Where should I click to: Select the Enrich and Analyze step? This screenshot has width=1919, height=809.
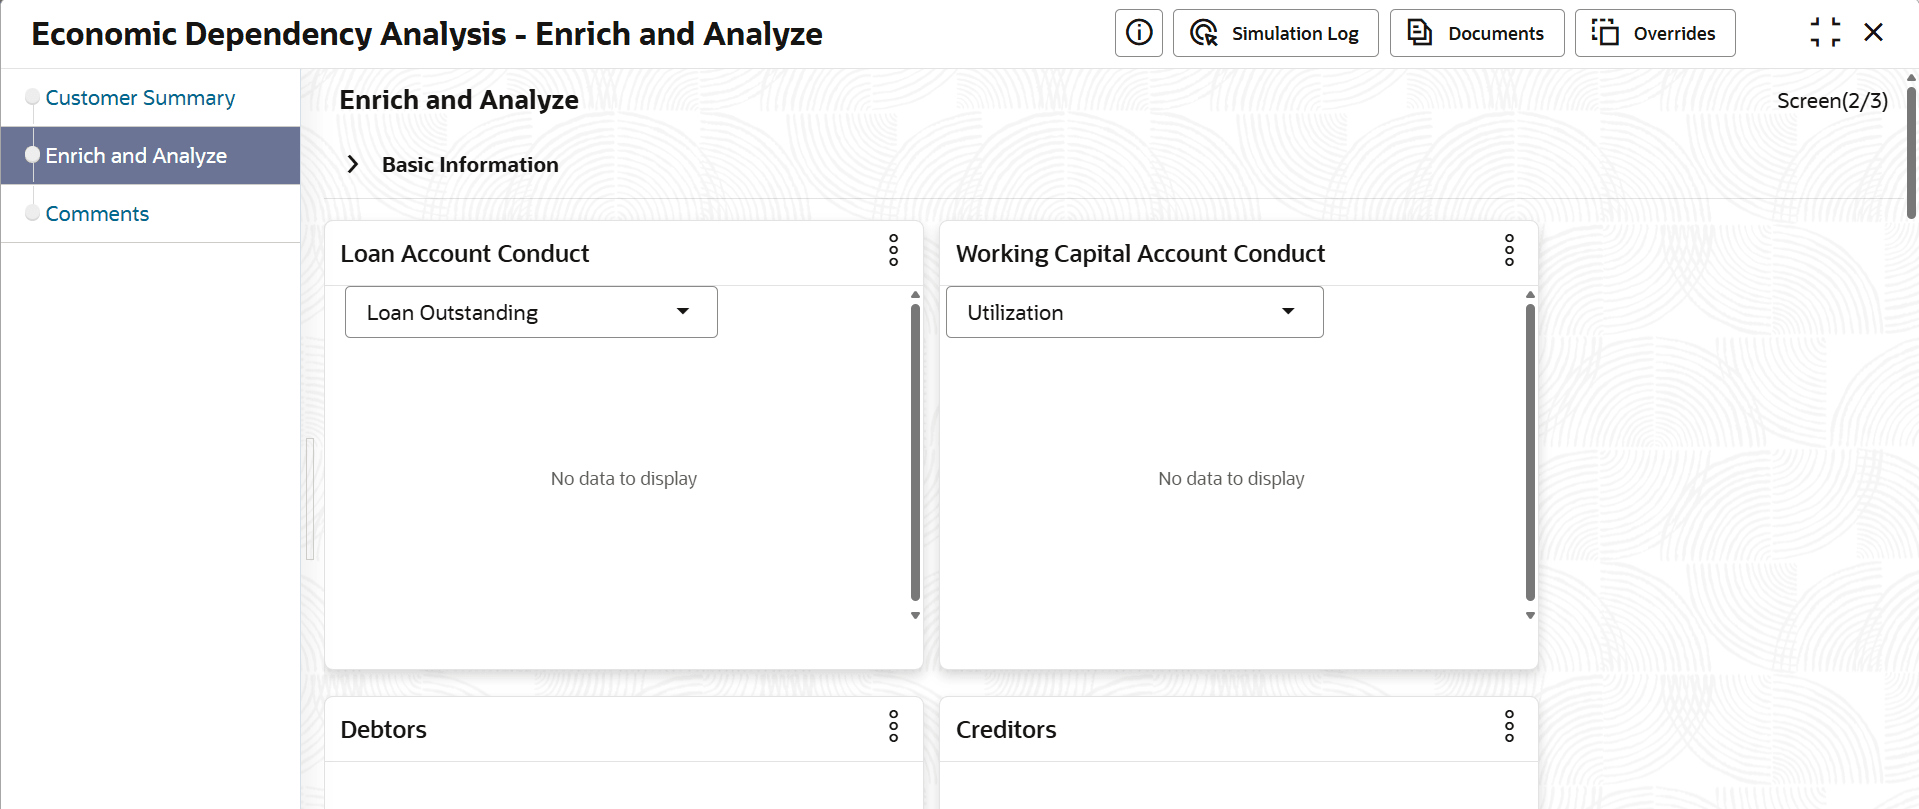click(136, 156)
